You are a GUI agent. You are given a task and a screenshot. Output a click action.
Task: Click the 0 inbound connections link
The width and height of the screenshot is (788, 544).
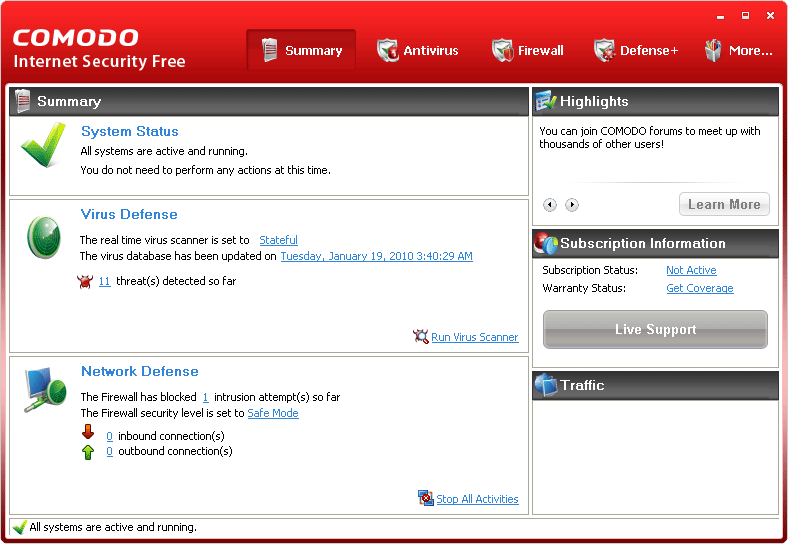coord(109,436)
